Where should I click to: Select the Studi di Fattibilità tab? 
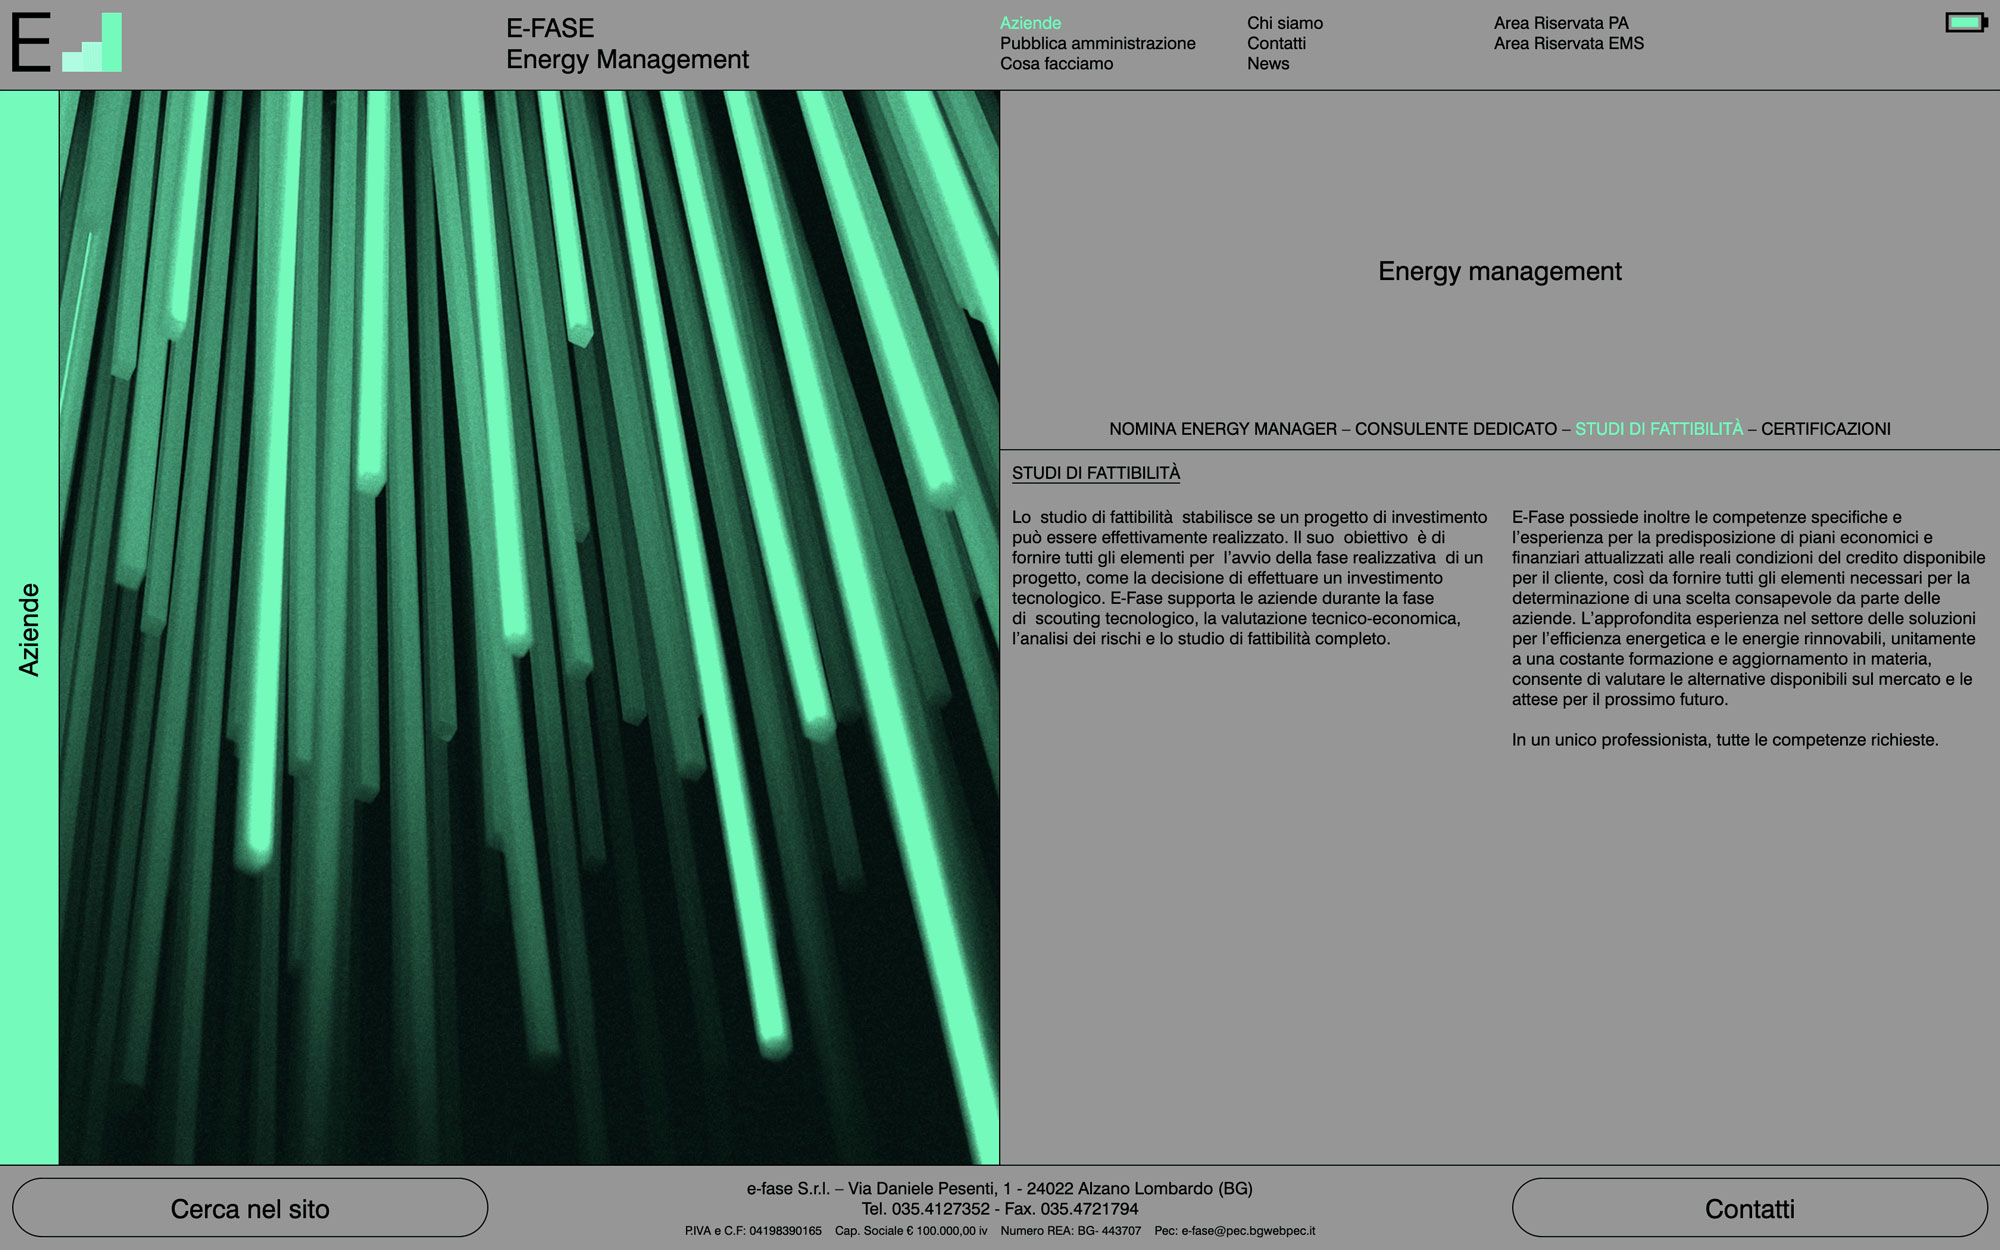(x=1658, y=429)
